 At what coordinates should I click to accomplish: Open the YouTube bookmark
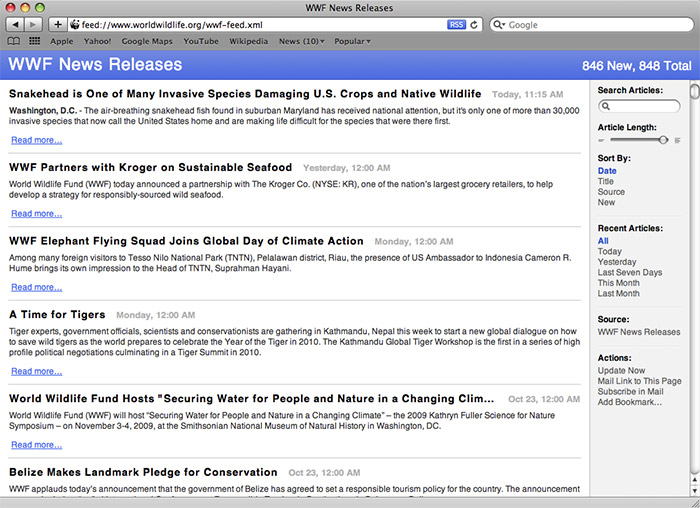tap(200, 41)
